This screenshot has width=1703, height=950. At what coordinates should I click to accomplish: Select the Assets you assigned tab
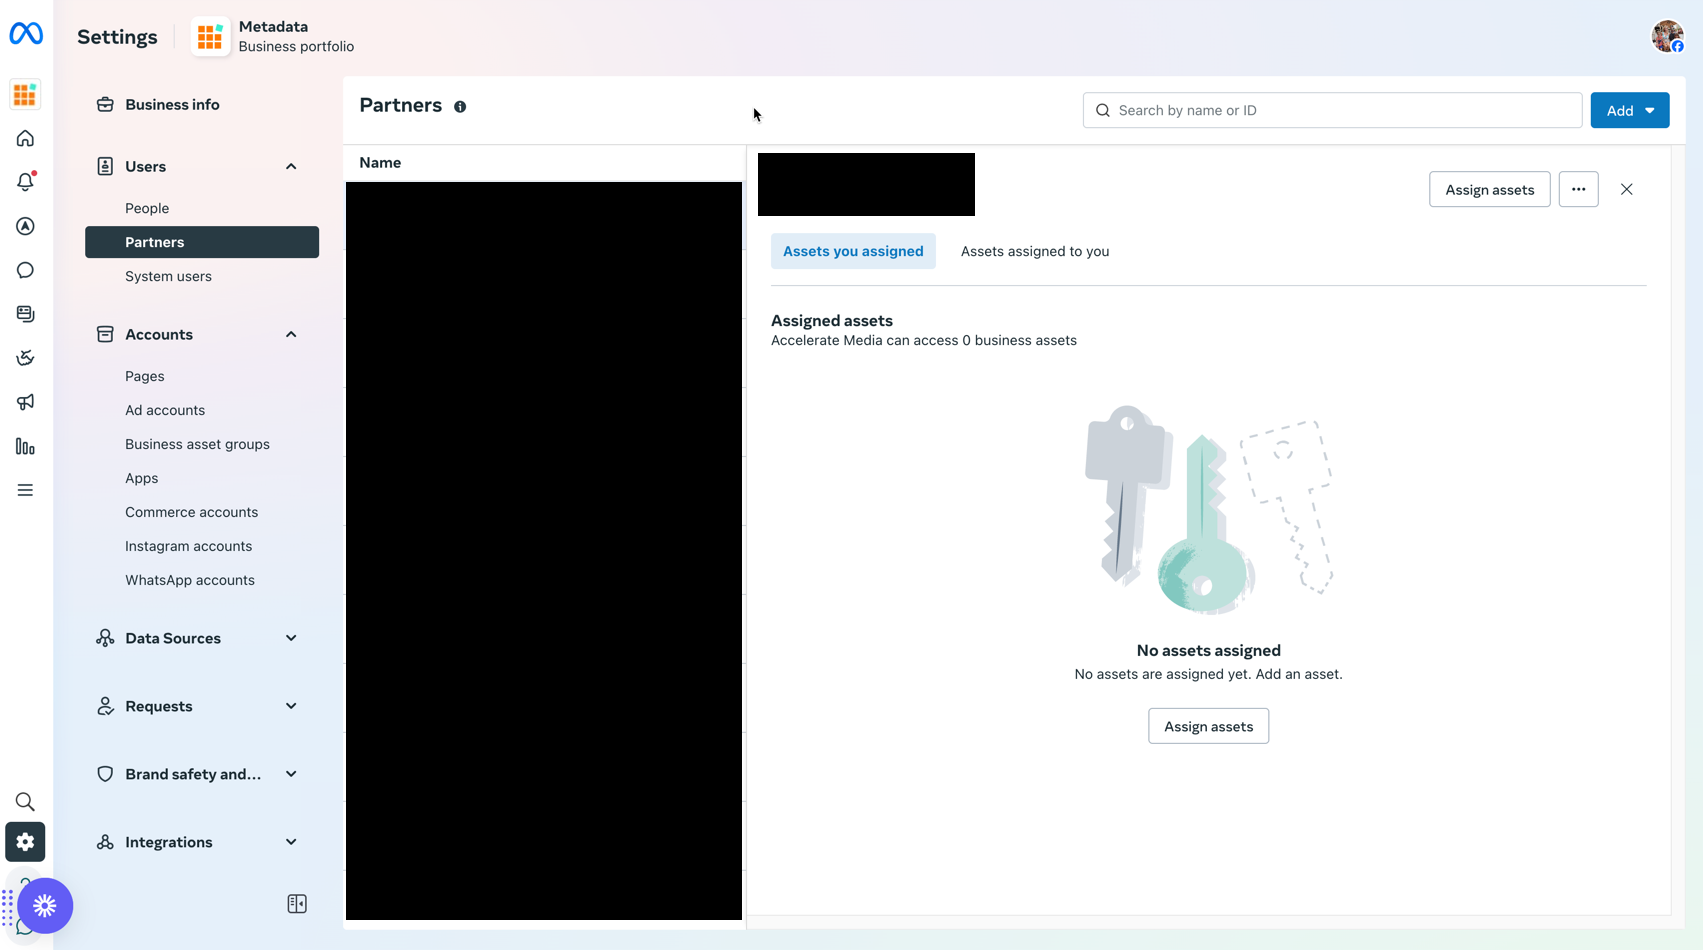click(x=853, y=252)
